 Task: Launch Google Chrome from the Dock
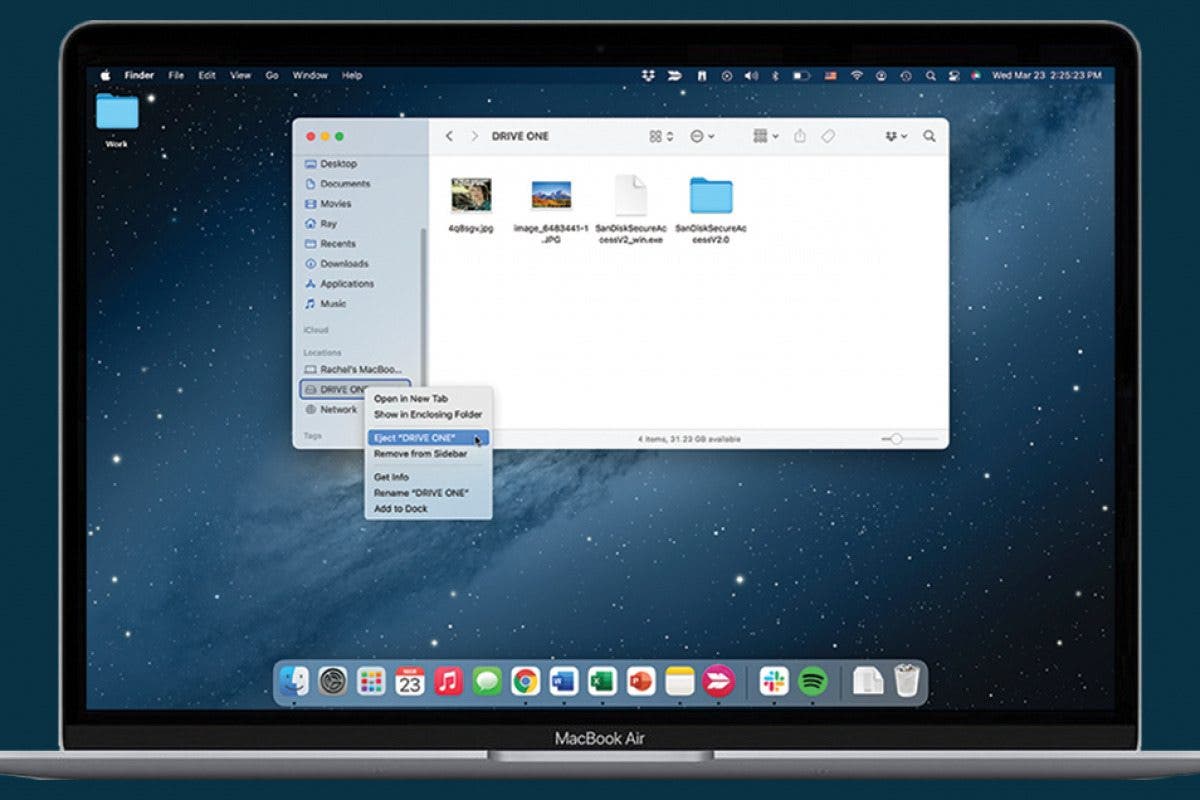pyautogui.click(x=525, y=682)
